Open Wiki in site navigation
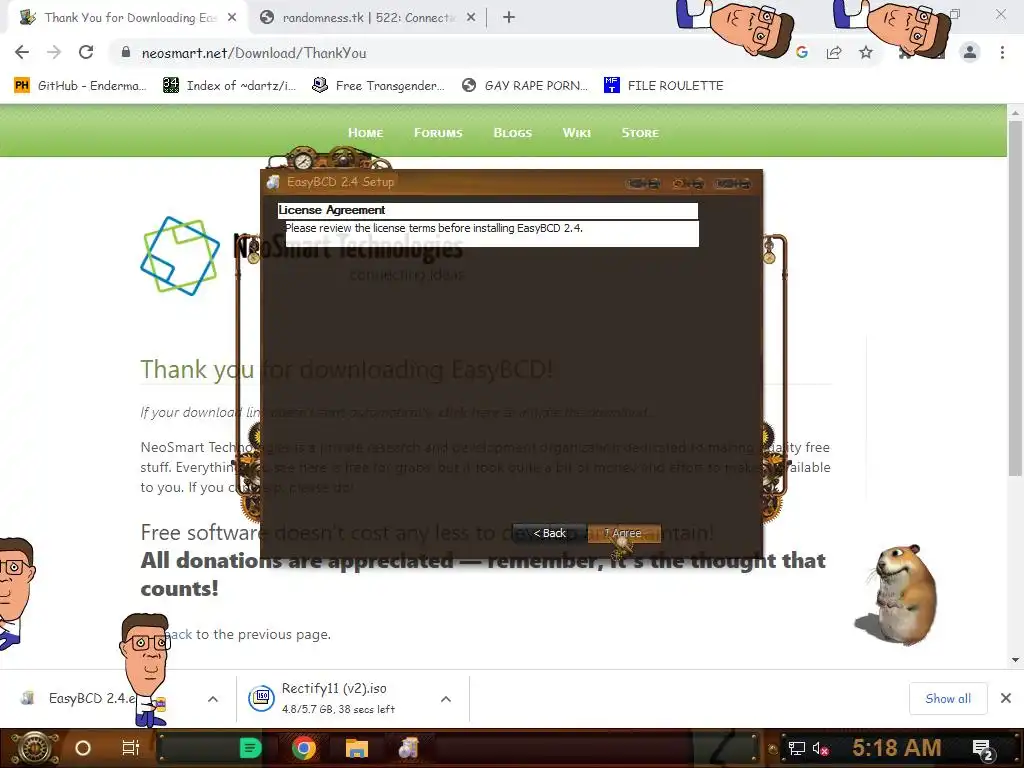This screenshot has width=1024, height=768. tap(577, 133)
